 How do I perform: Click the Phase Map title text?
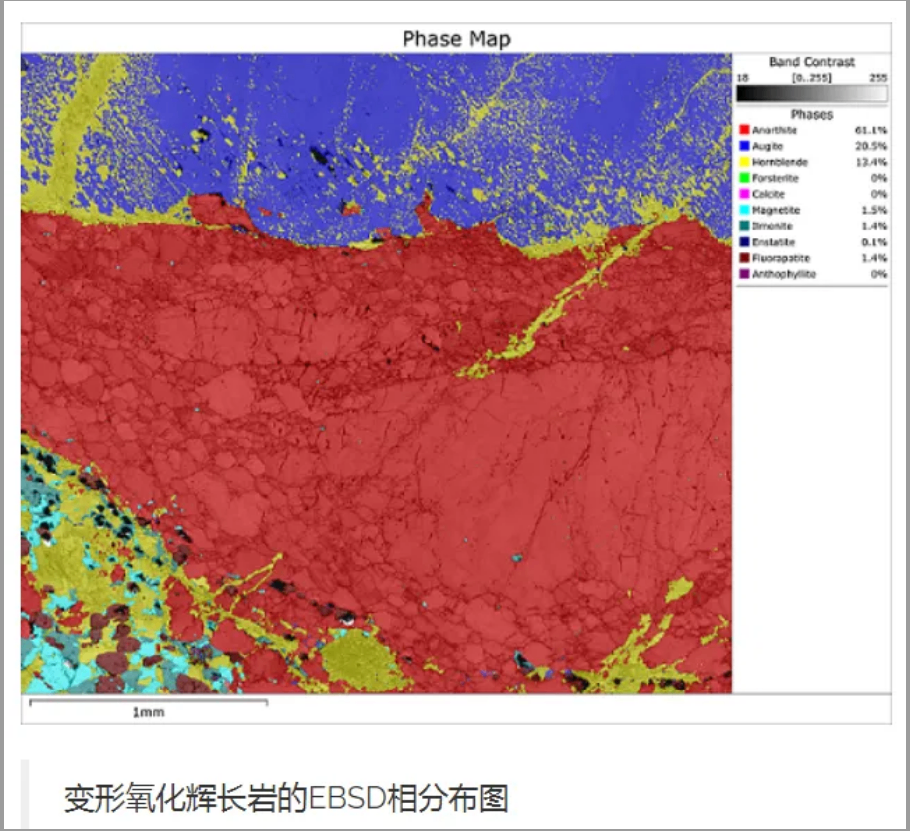pos(456,39)
